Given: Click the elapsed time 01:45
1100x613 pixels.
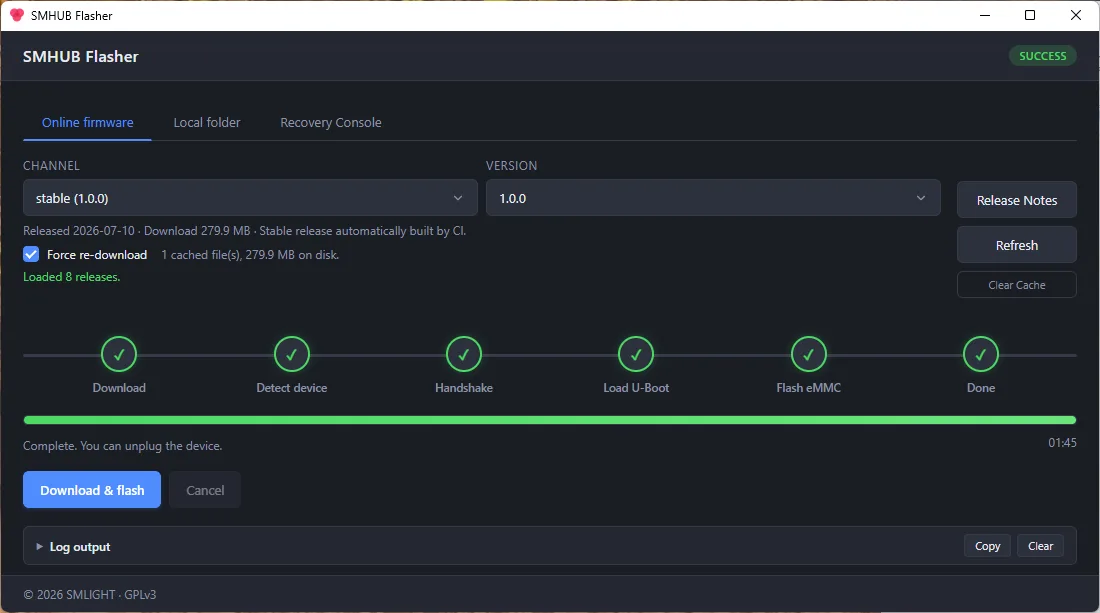Looking at the screenshot, I should (x=1062, y=443).
